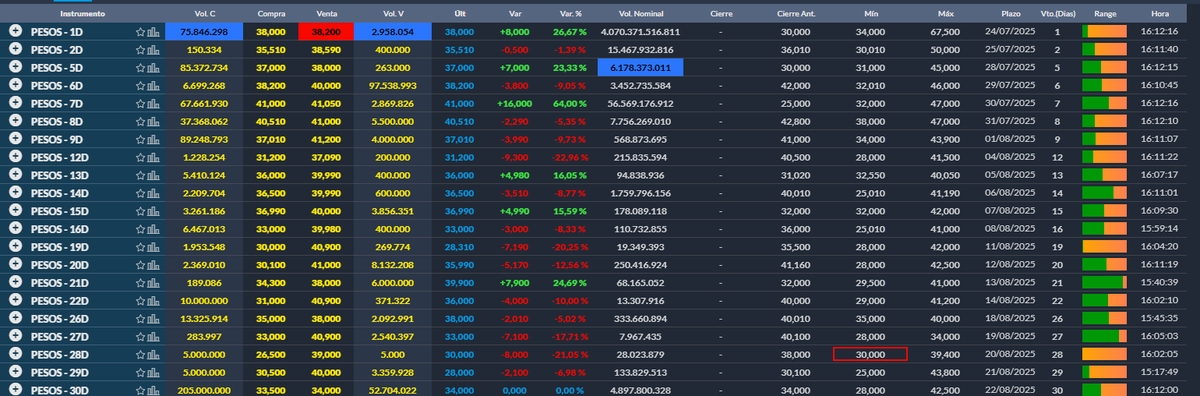Click the star icon on PESOS - 6D
Viewport: 1200px width, 396px height.
[x=141, y=86]
